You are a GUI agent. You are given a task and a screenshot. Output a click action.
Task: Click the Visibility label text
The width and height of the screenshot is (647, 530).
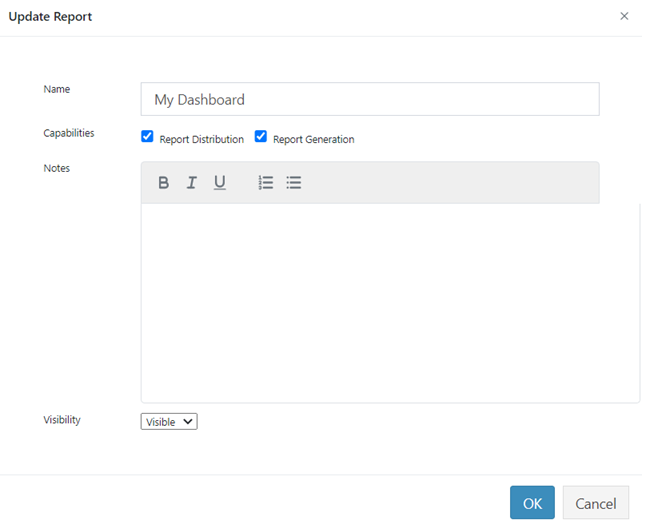[x=62, y=420]
